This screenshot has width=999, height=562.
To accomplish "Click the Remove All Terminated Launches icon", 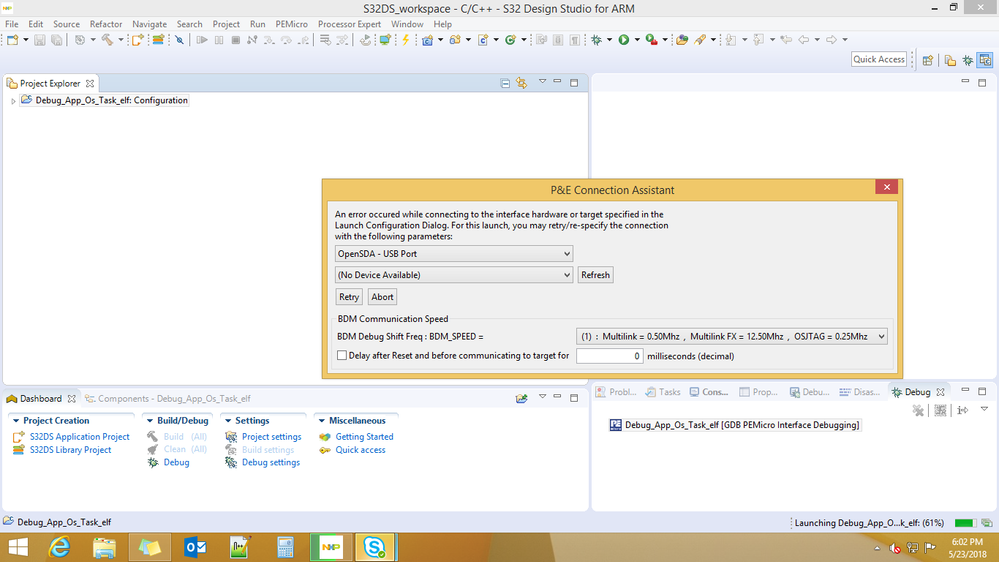I will point(917,410).
